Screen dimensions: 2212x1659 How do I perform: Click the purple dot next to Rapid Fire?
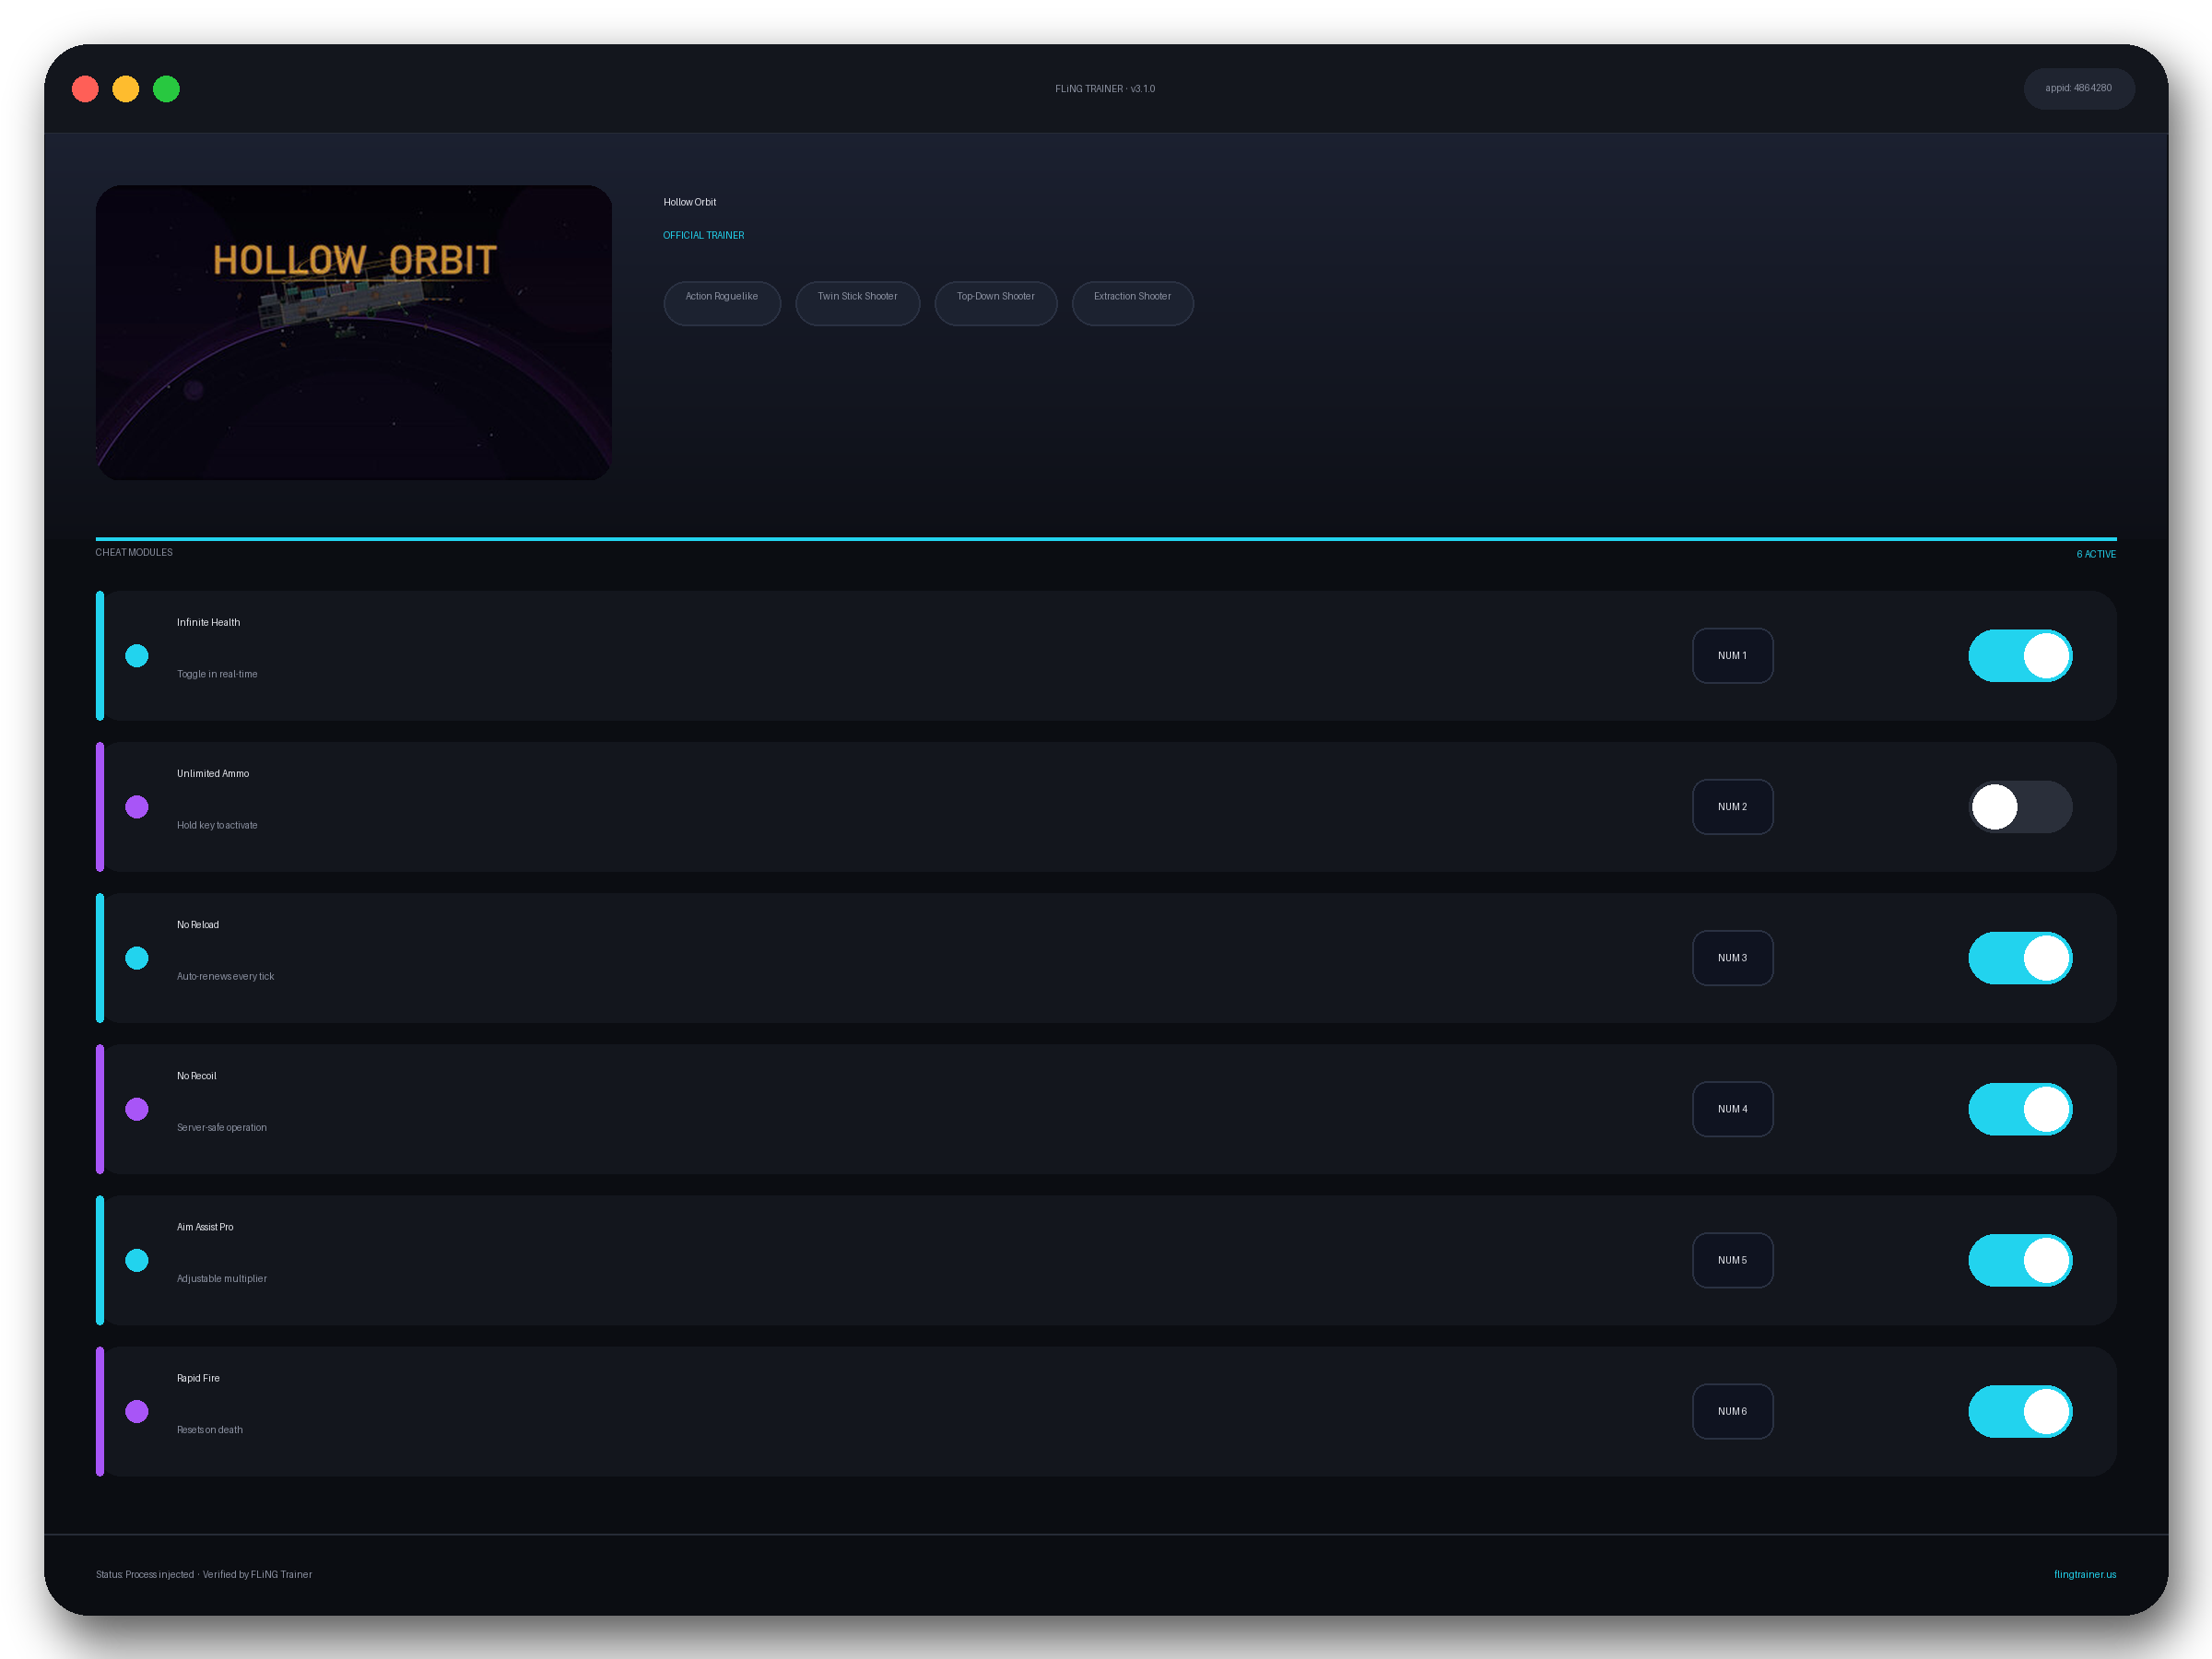click(x=137, y=1411)
